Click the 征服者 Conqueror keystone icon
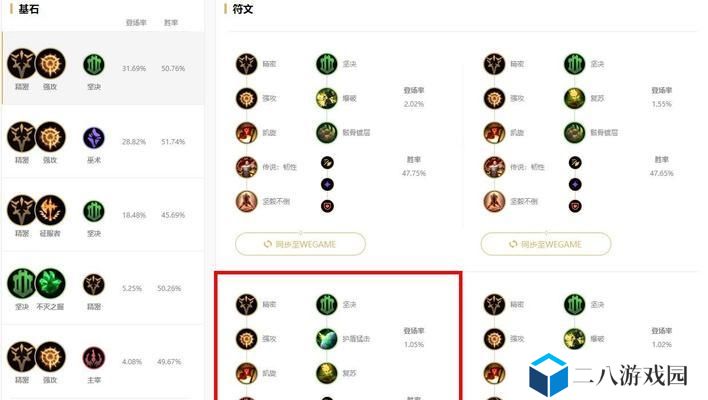This screenshot has height=400, width=708. click(51, 210)
